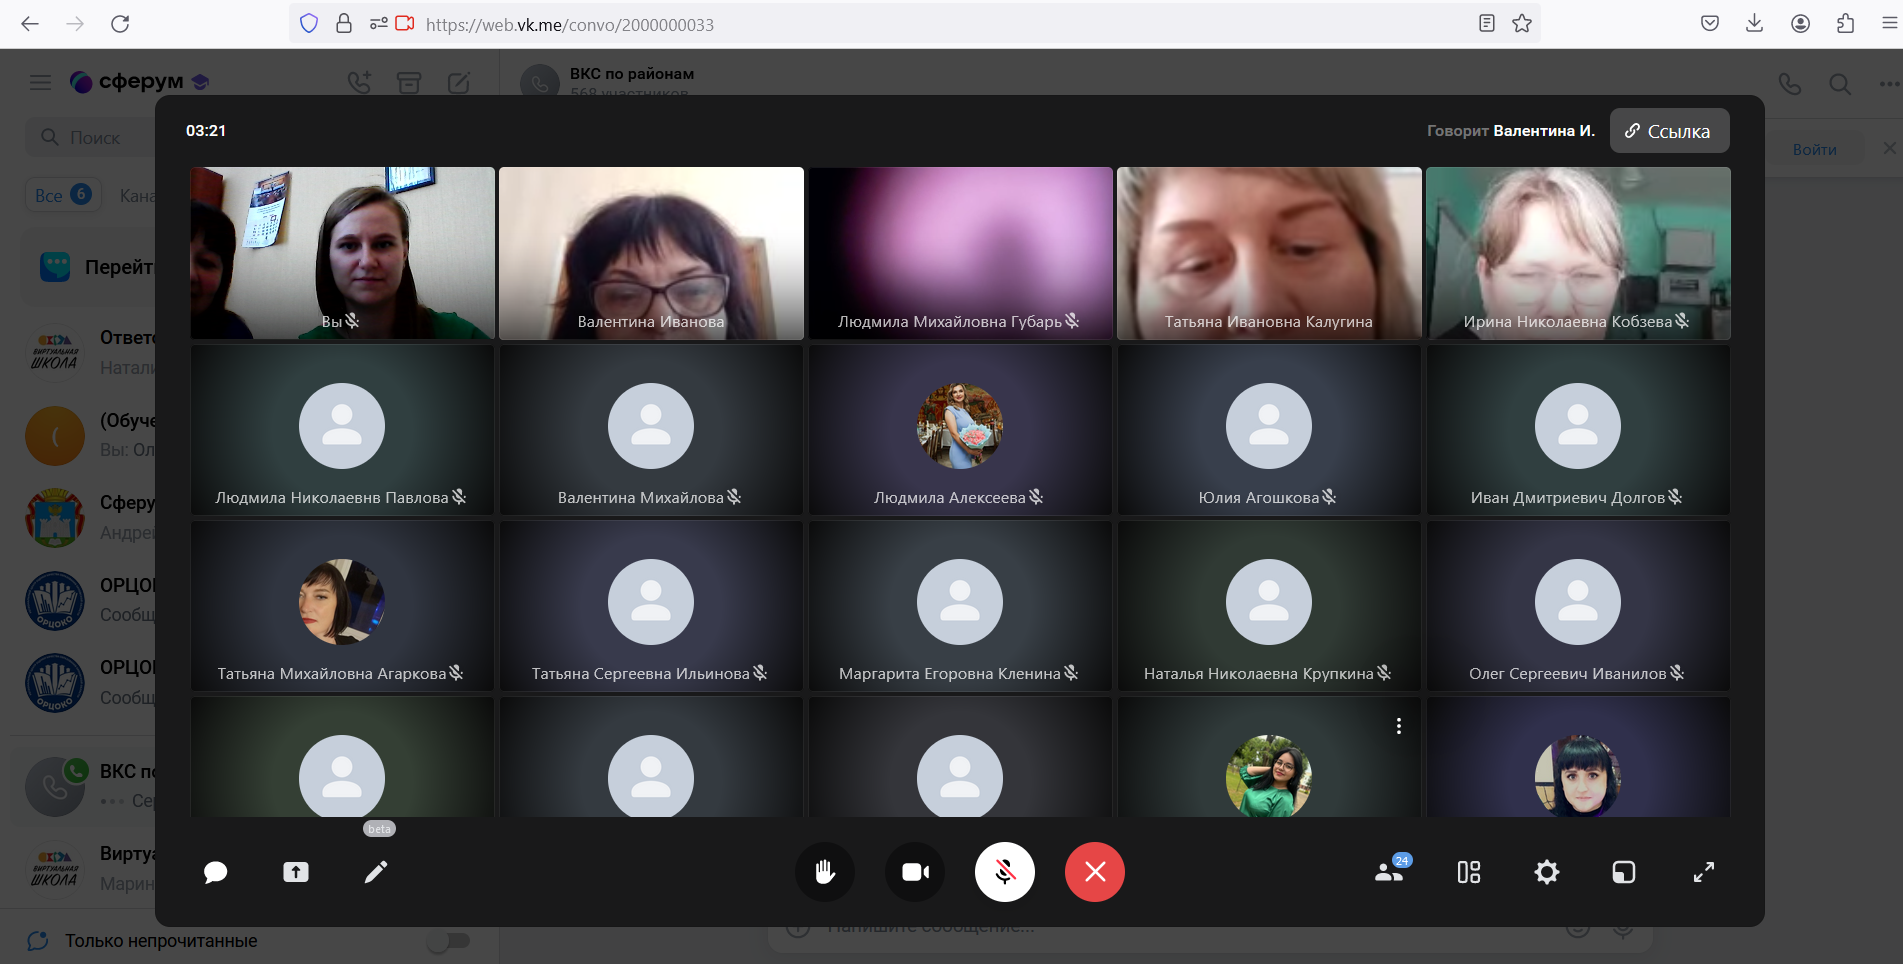Toggle Только непрочитанные switch
Viewport: 1903px width, 964px height.
tap(447, 940)
